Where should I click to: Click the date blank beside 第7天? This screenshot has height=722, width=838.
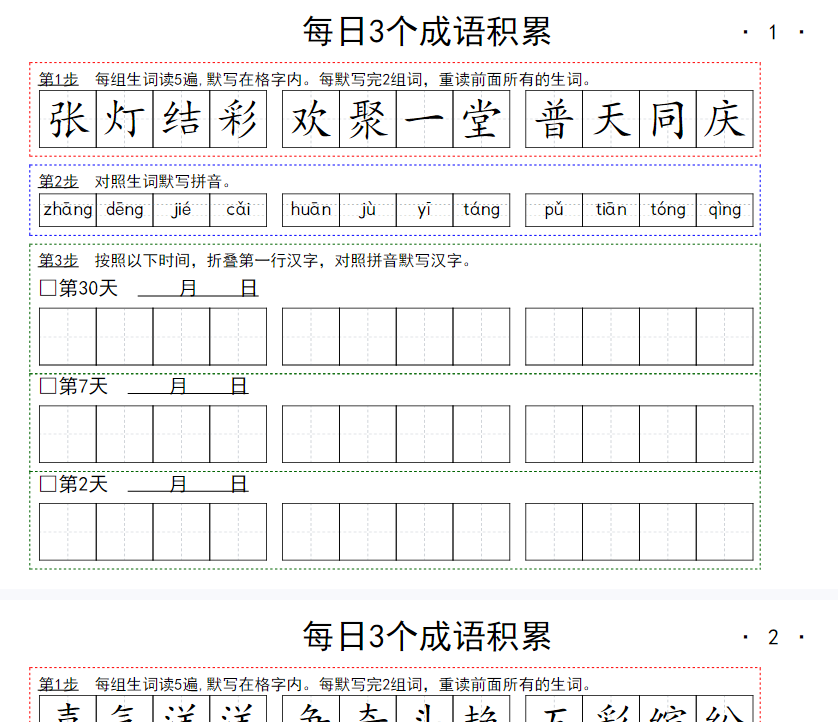coord(188,386)
